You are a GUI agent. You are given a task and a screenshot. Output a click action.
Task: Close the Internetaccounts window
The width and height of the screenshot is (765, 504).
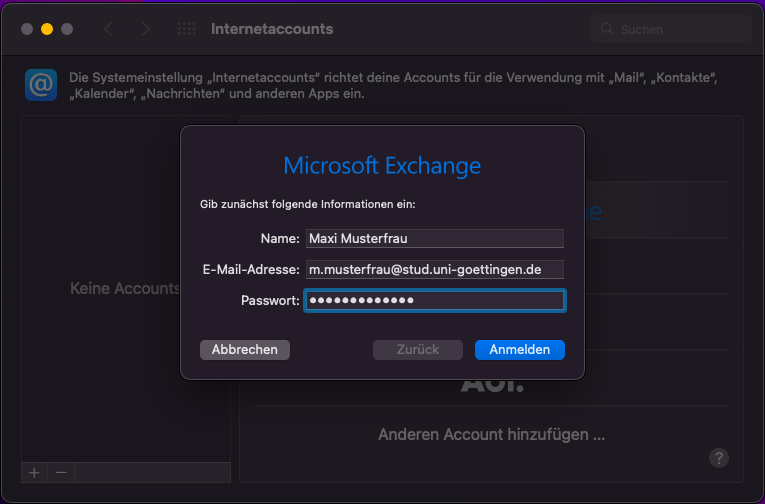coord(27,29)
